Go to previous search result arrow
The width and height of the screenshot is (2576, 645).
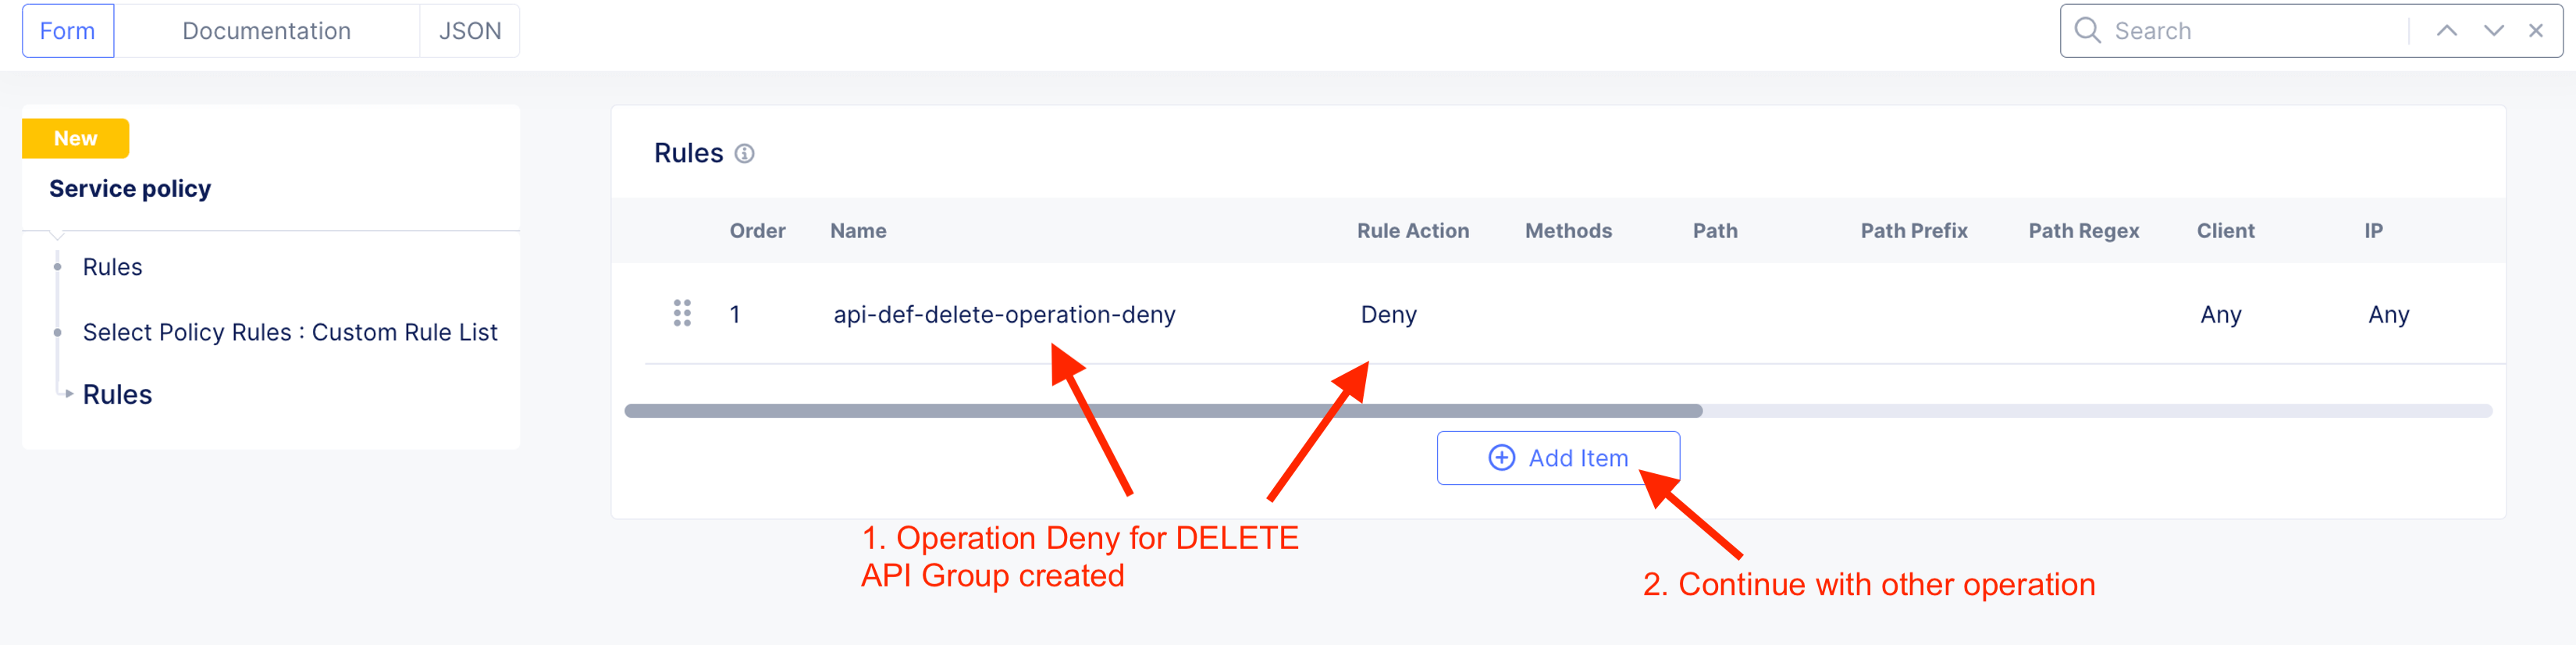tap(2446, 31)
